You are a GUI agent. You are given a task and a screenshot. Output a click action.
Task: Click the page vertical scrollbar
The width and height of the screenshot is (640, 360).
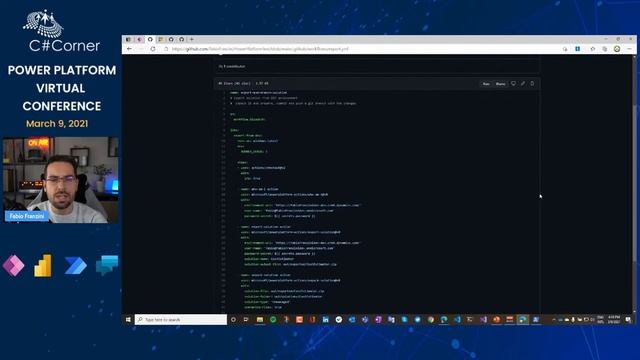tap(634, 184)
